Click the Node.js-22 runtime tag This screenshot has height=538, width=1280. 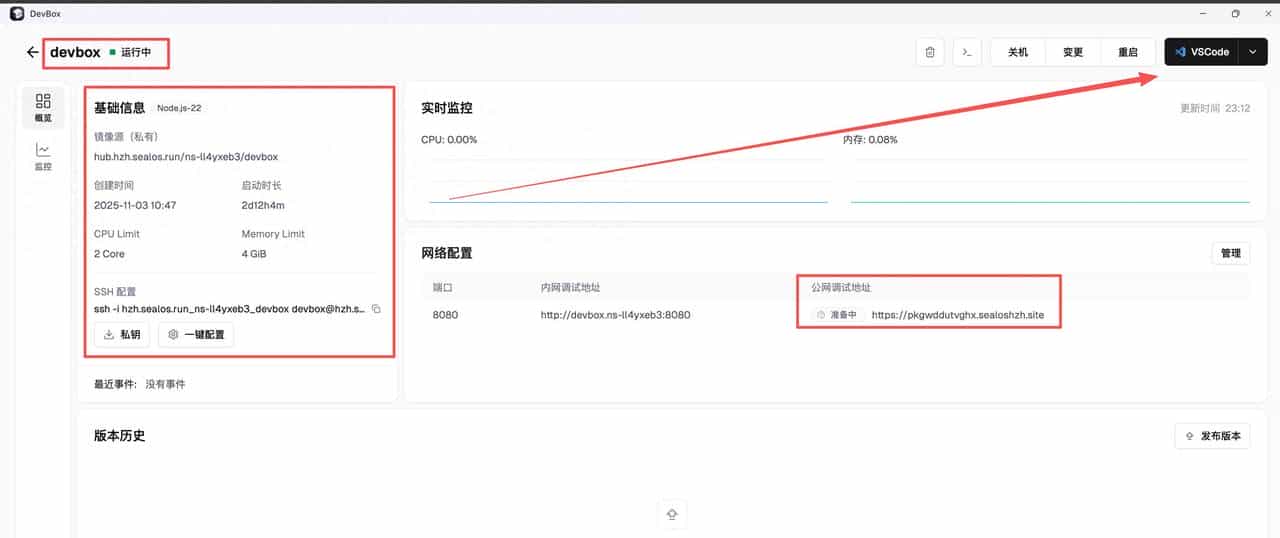click(180, 108)
